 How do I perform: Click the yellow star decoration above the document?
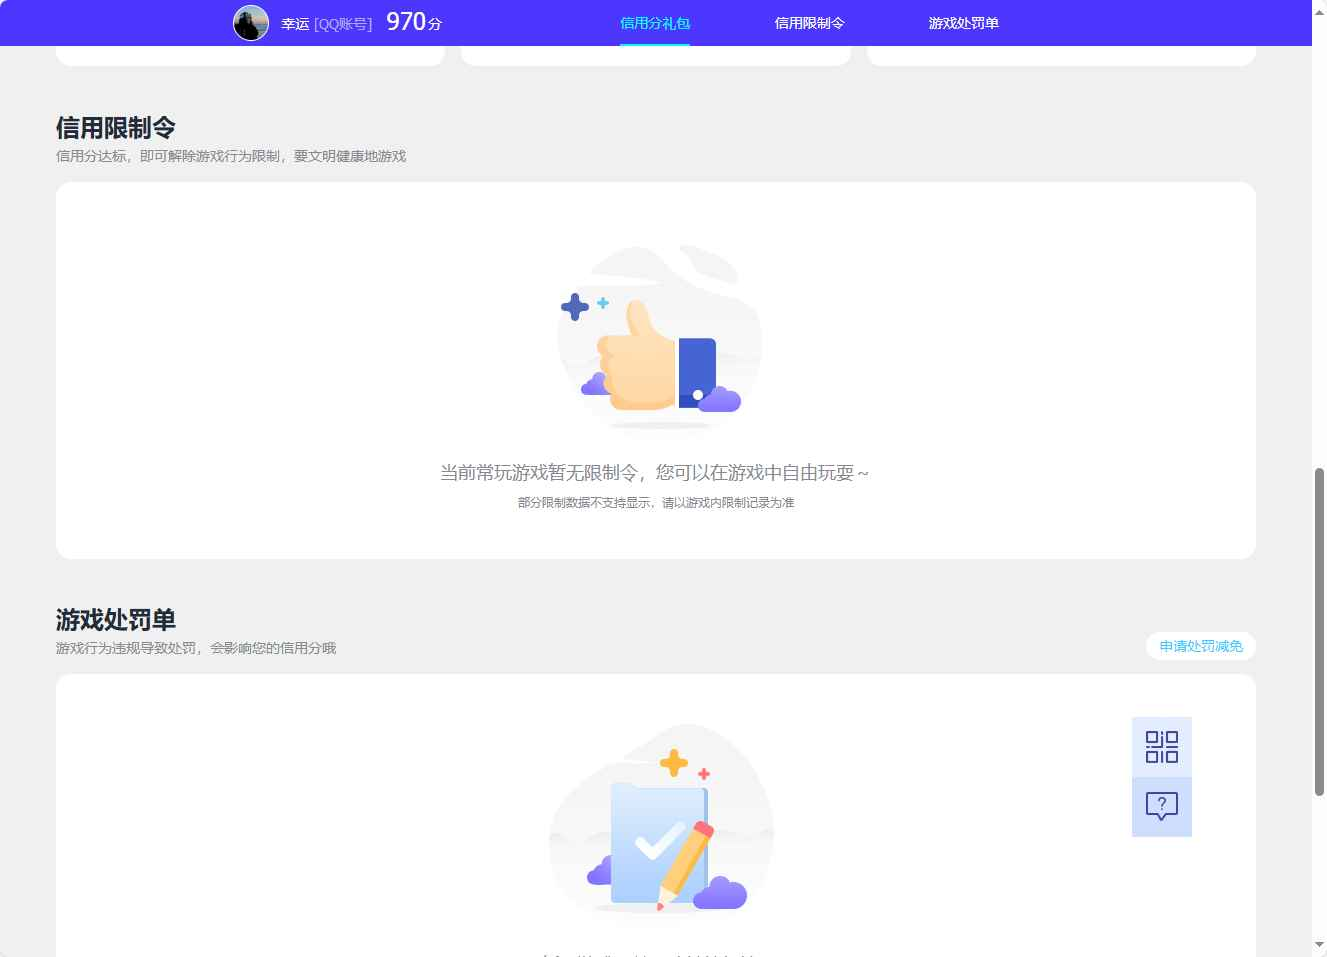point(674,764)
